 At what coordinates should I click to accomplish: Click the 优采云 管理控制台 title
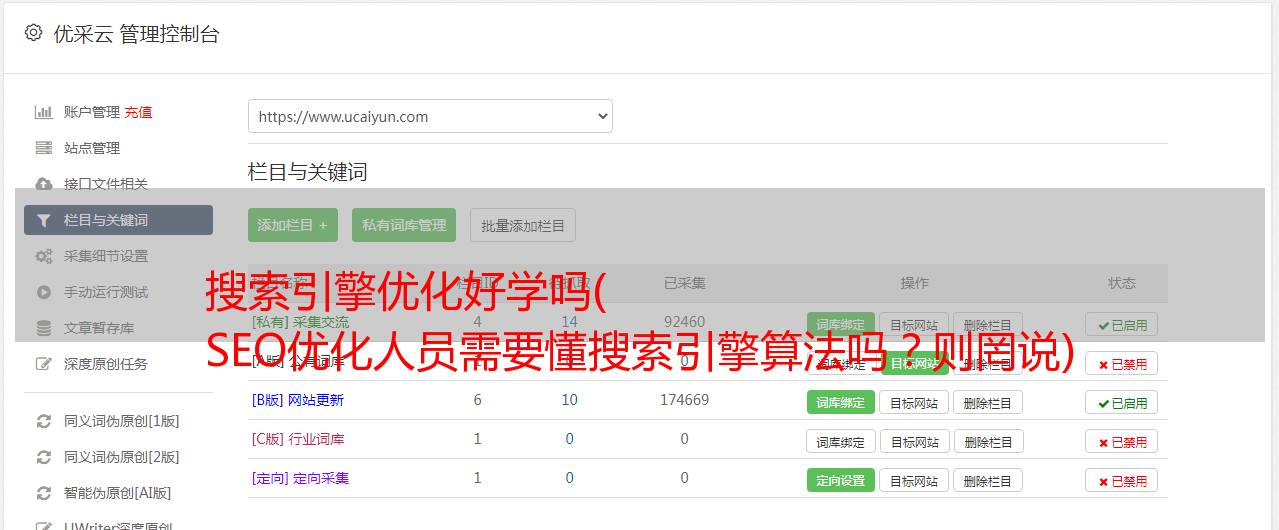click(x=136, y=34)
